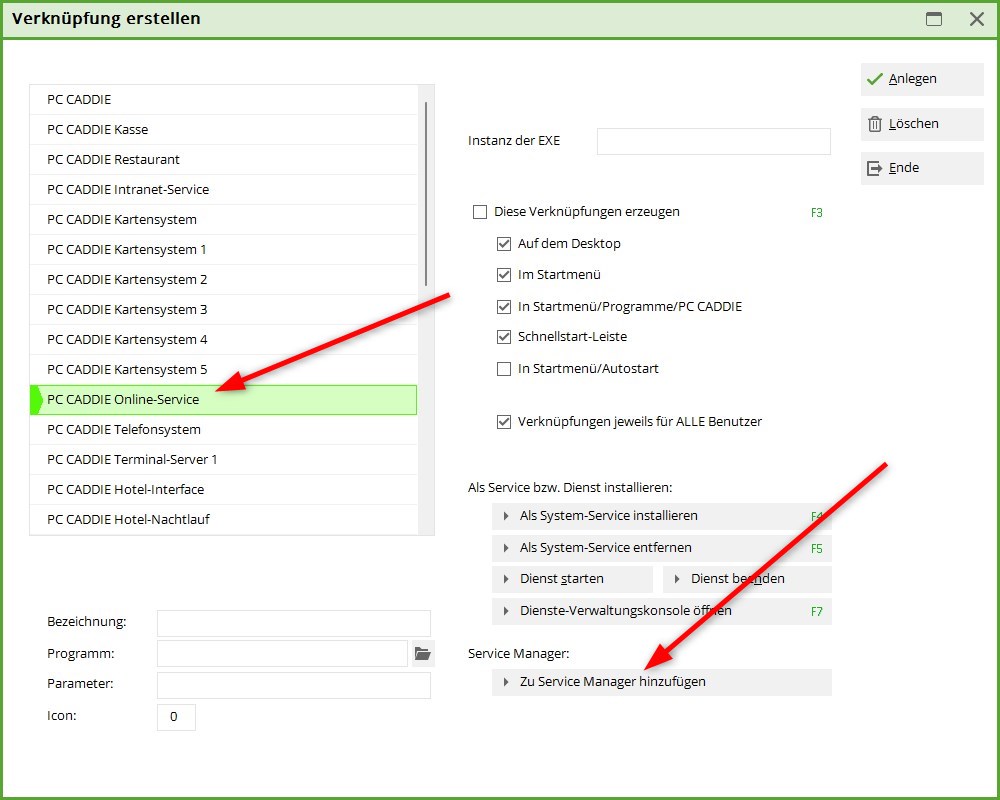Click the folder browse icon beside Programm

[x=422, y=654]
